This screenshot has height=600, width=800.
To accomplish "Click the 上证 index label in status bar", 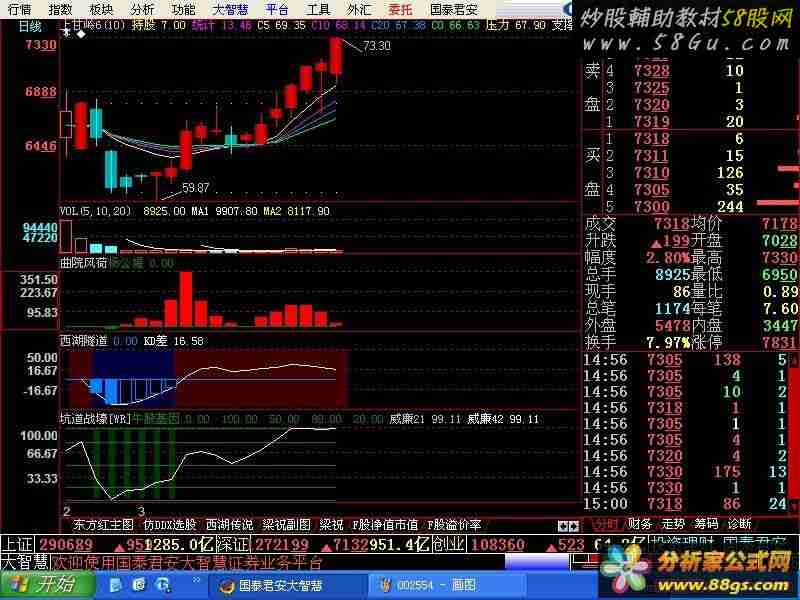I will pos(17,544).
